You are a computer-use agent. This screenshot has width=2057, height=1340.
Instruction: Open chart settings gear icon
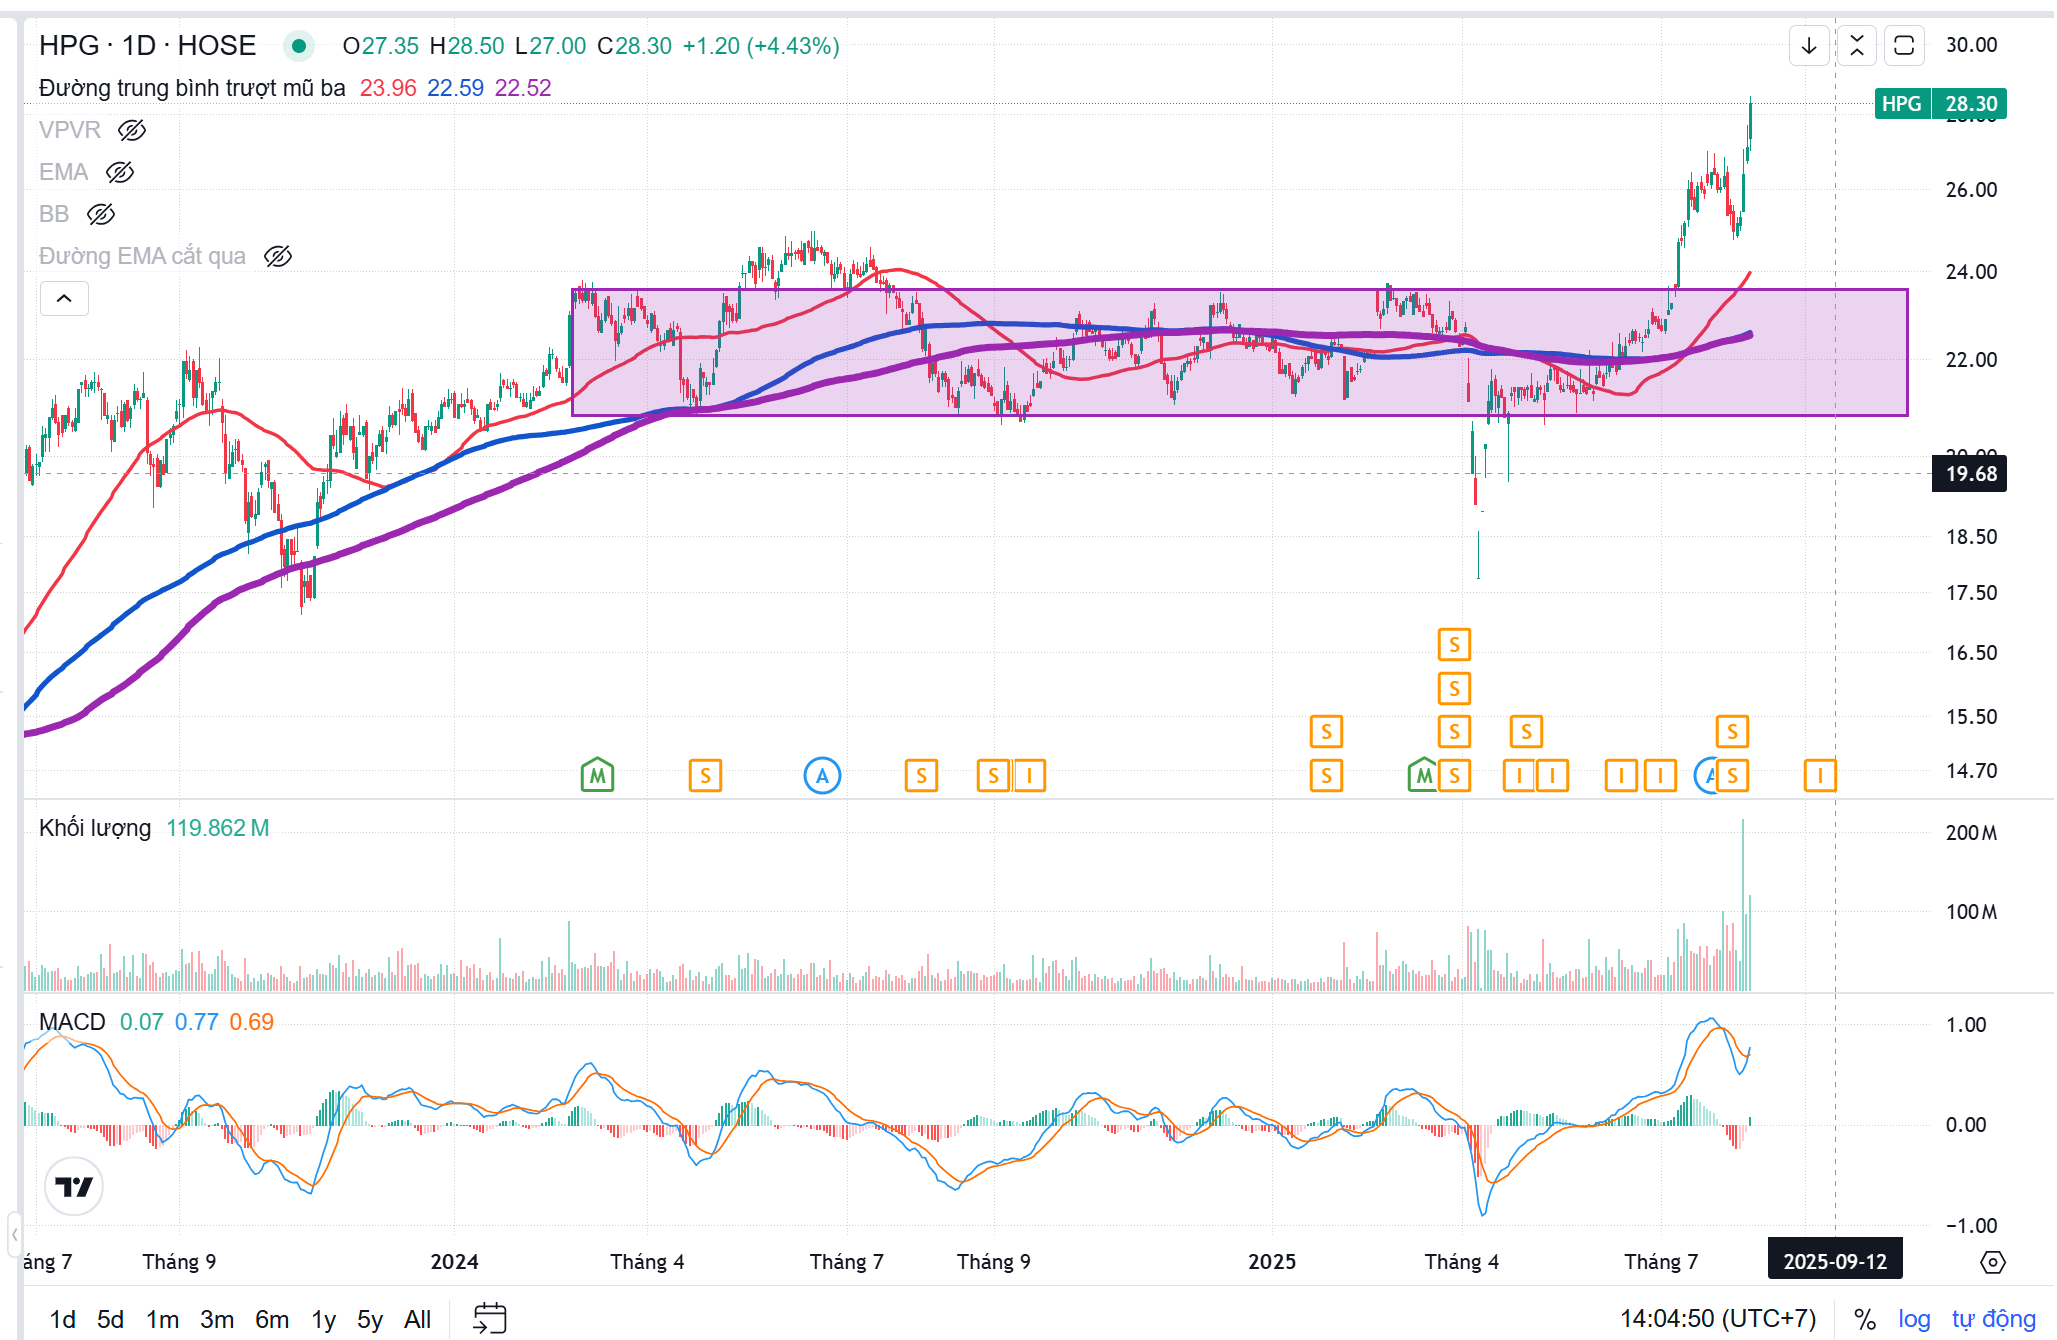pyautogui.click(x=1992, y=1262)
